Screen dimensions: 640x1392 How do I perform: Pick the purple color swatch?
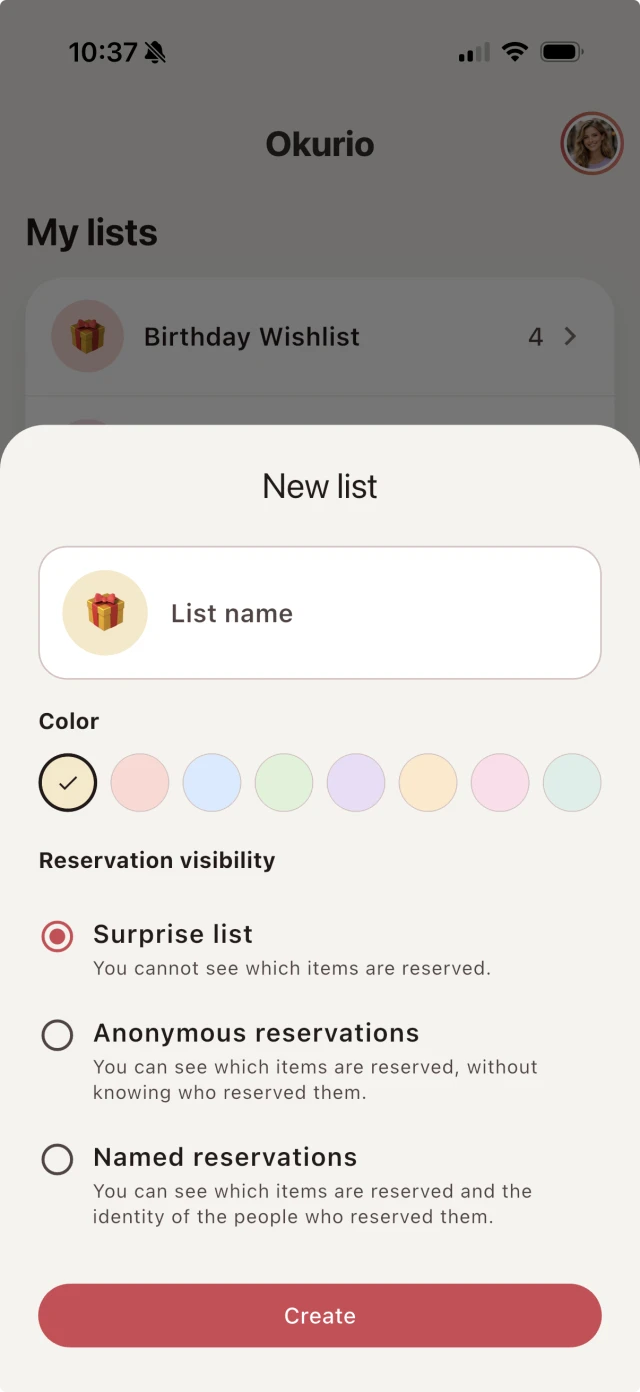pyautogui.click(x=355, y=782)
